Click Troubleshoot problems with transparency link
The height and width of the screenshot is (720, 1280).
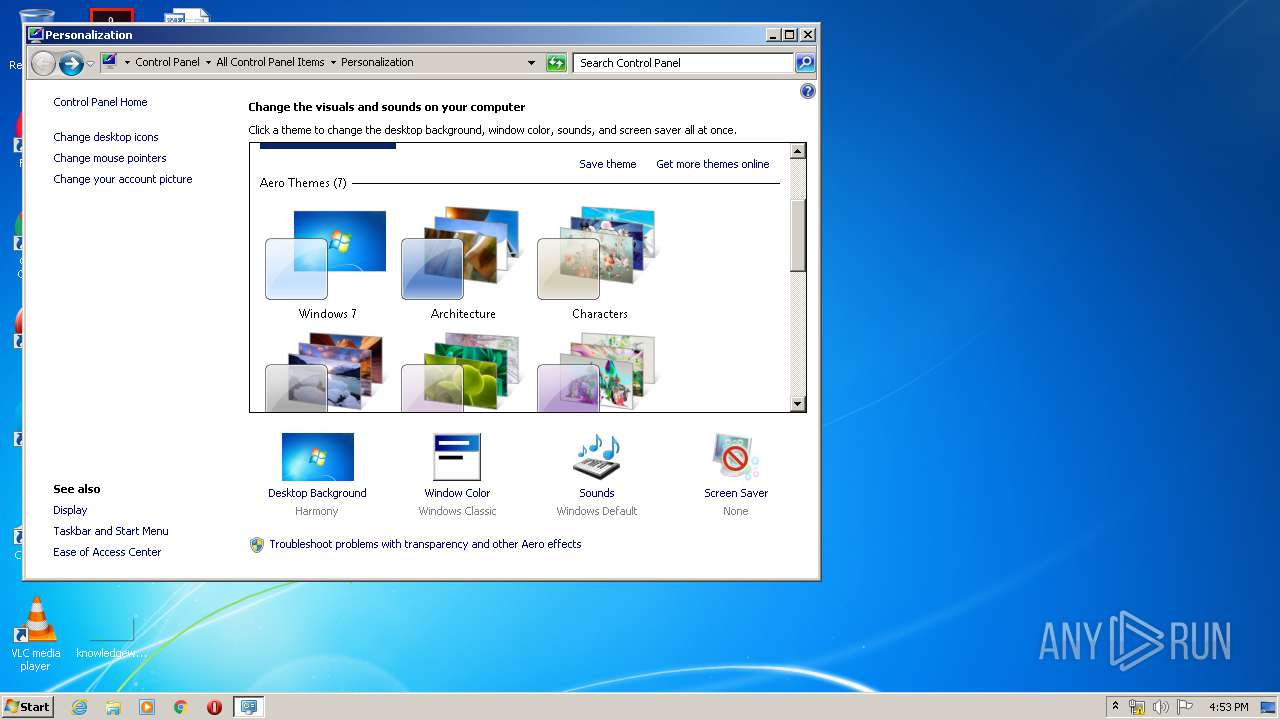[x=425, y=544]
